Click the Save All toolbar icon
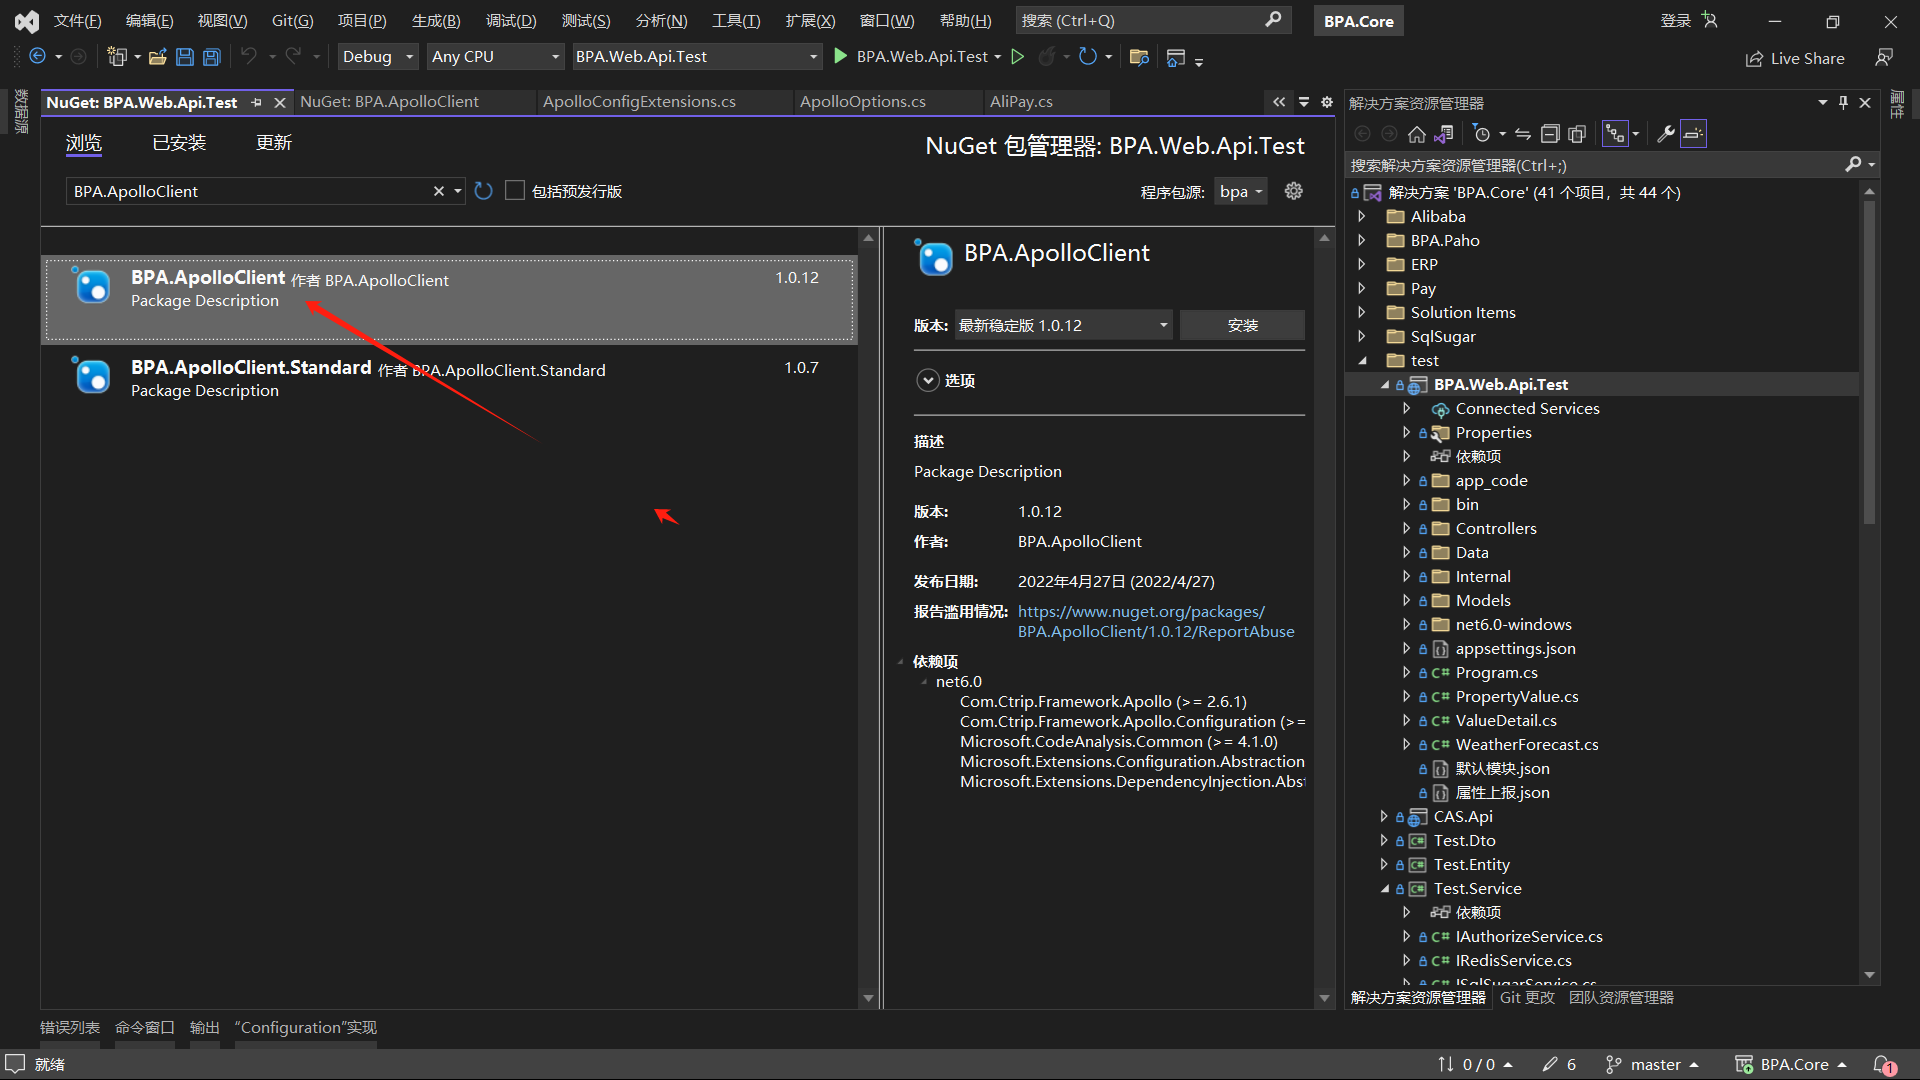 [x=212, y=57]
